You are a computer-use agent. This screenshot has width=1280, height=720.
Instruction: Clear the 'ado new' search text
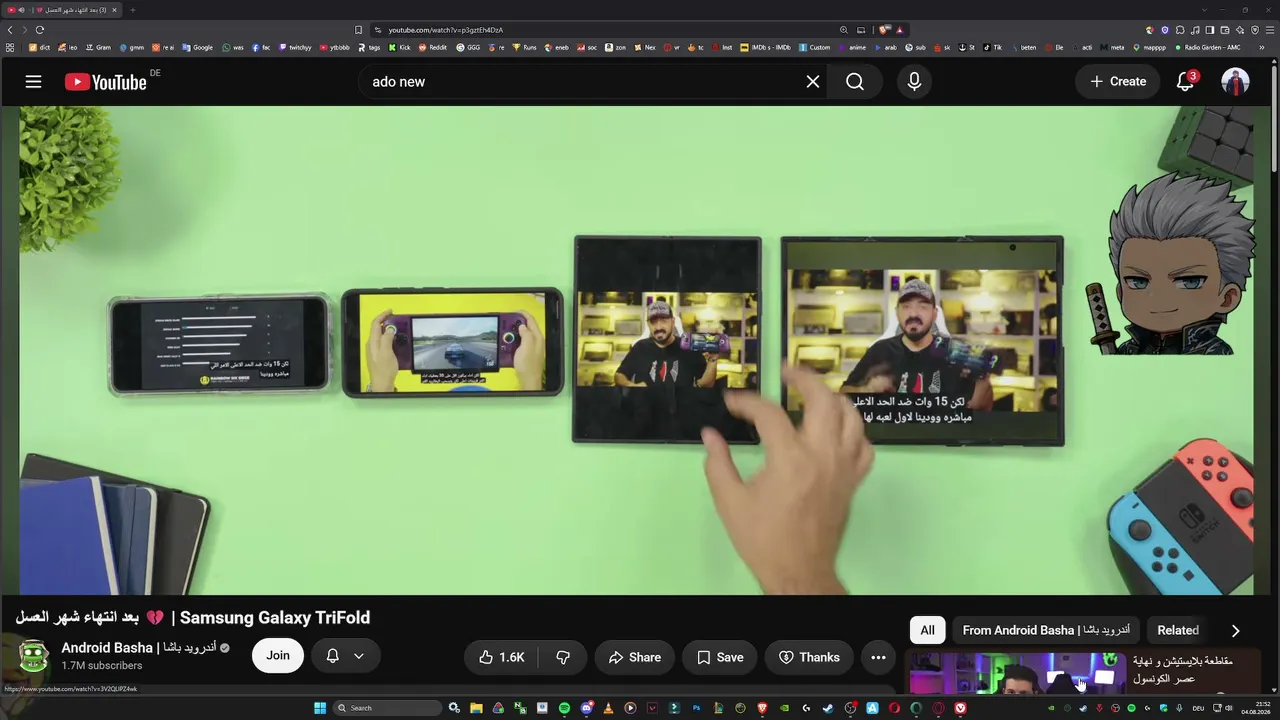pos(813,82)
